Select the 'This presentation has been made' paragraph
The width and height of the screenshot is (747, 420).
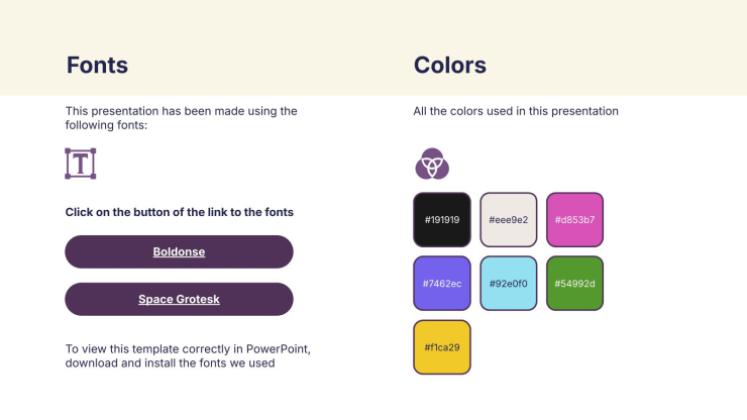(181, 118)
